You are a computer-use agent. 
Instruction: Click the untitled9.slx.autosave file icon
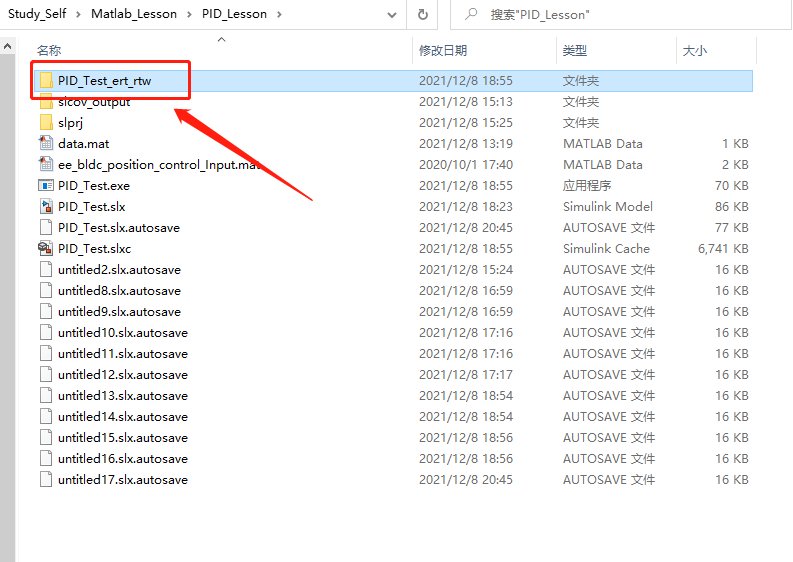46,312
